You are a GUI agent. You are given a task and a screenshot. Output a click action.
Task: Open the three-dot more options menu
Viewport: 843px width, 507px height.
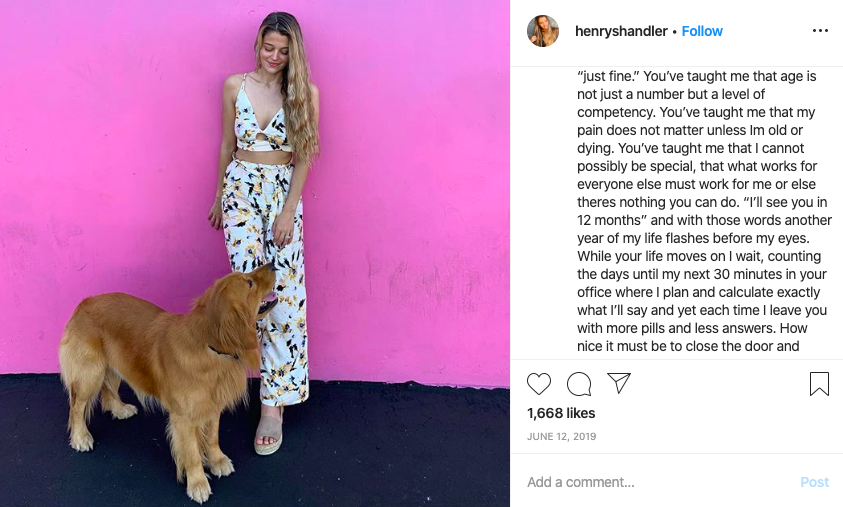point(820,31)
